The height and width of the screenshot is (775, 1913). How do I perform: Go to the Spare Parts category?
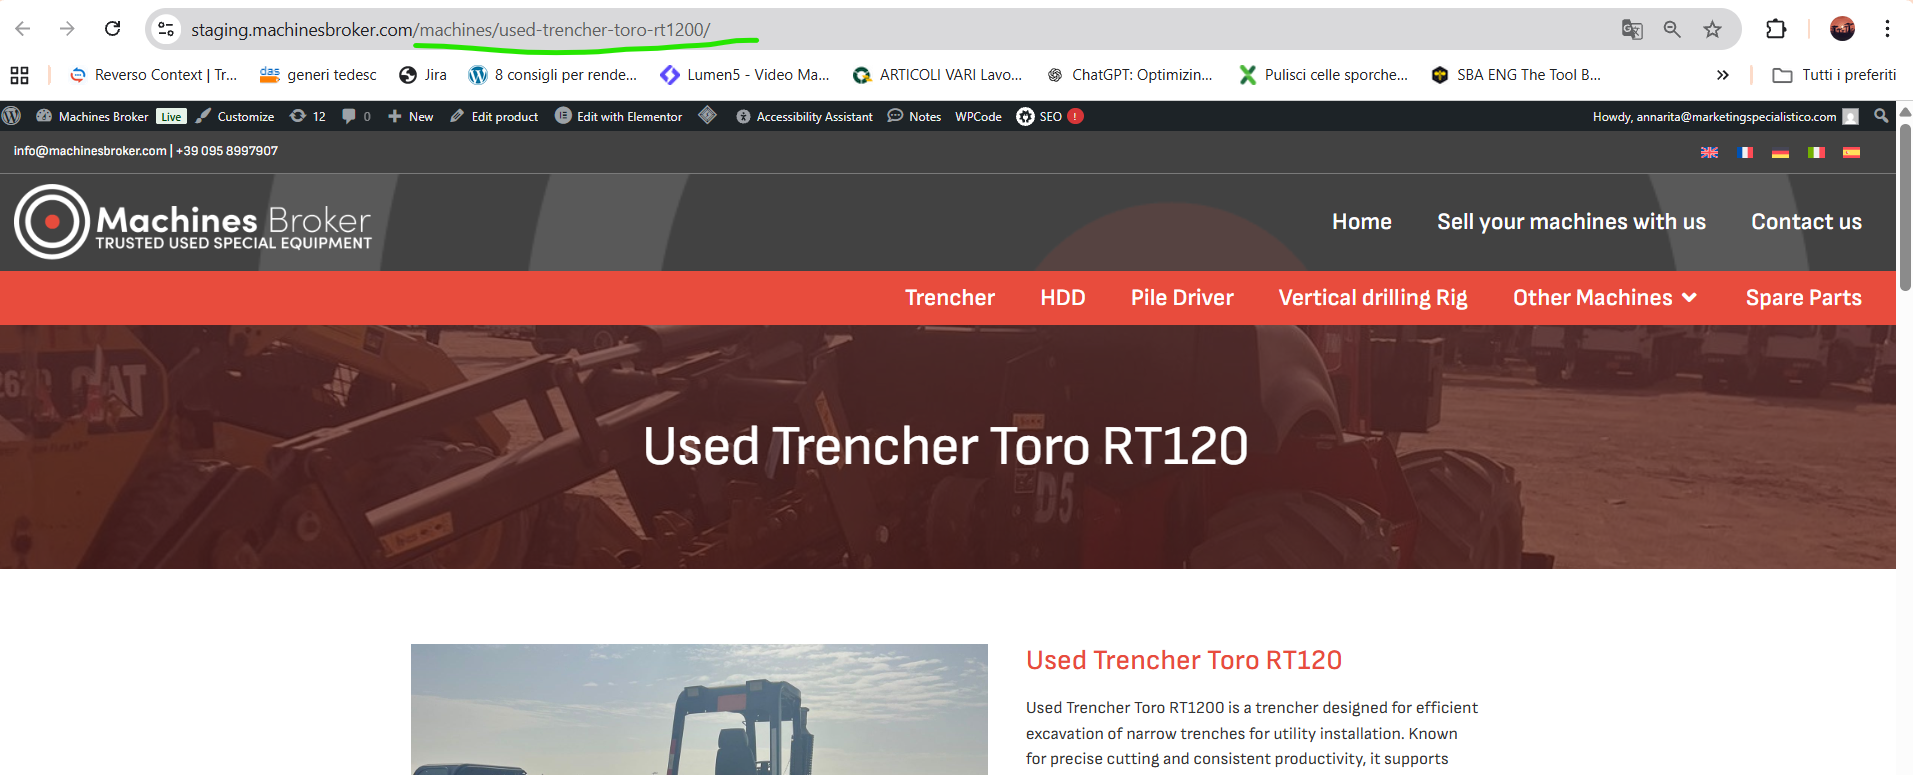(1804, 298)
